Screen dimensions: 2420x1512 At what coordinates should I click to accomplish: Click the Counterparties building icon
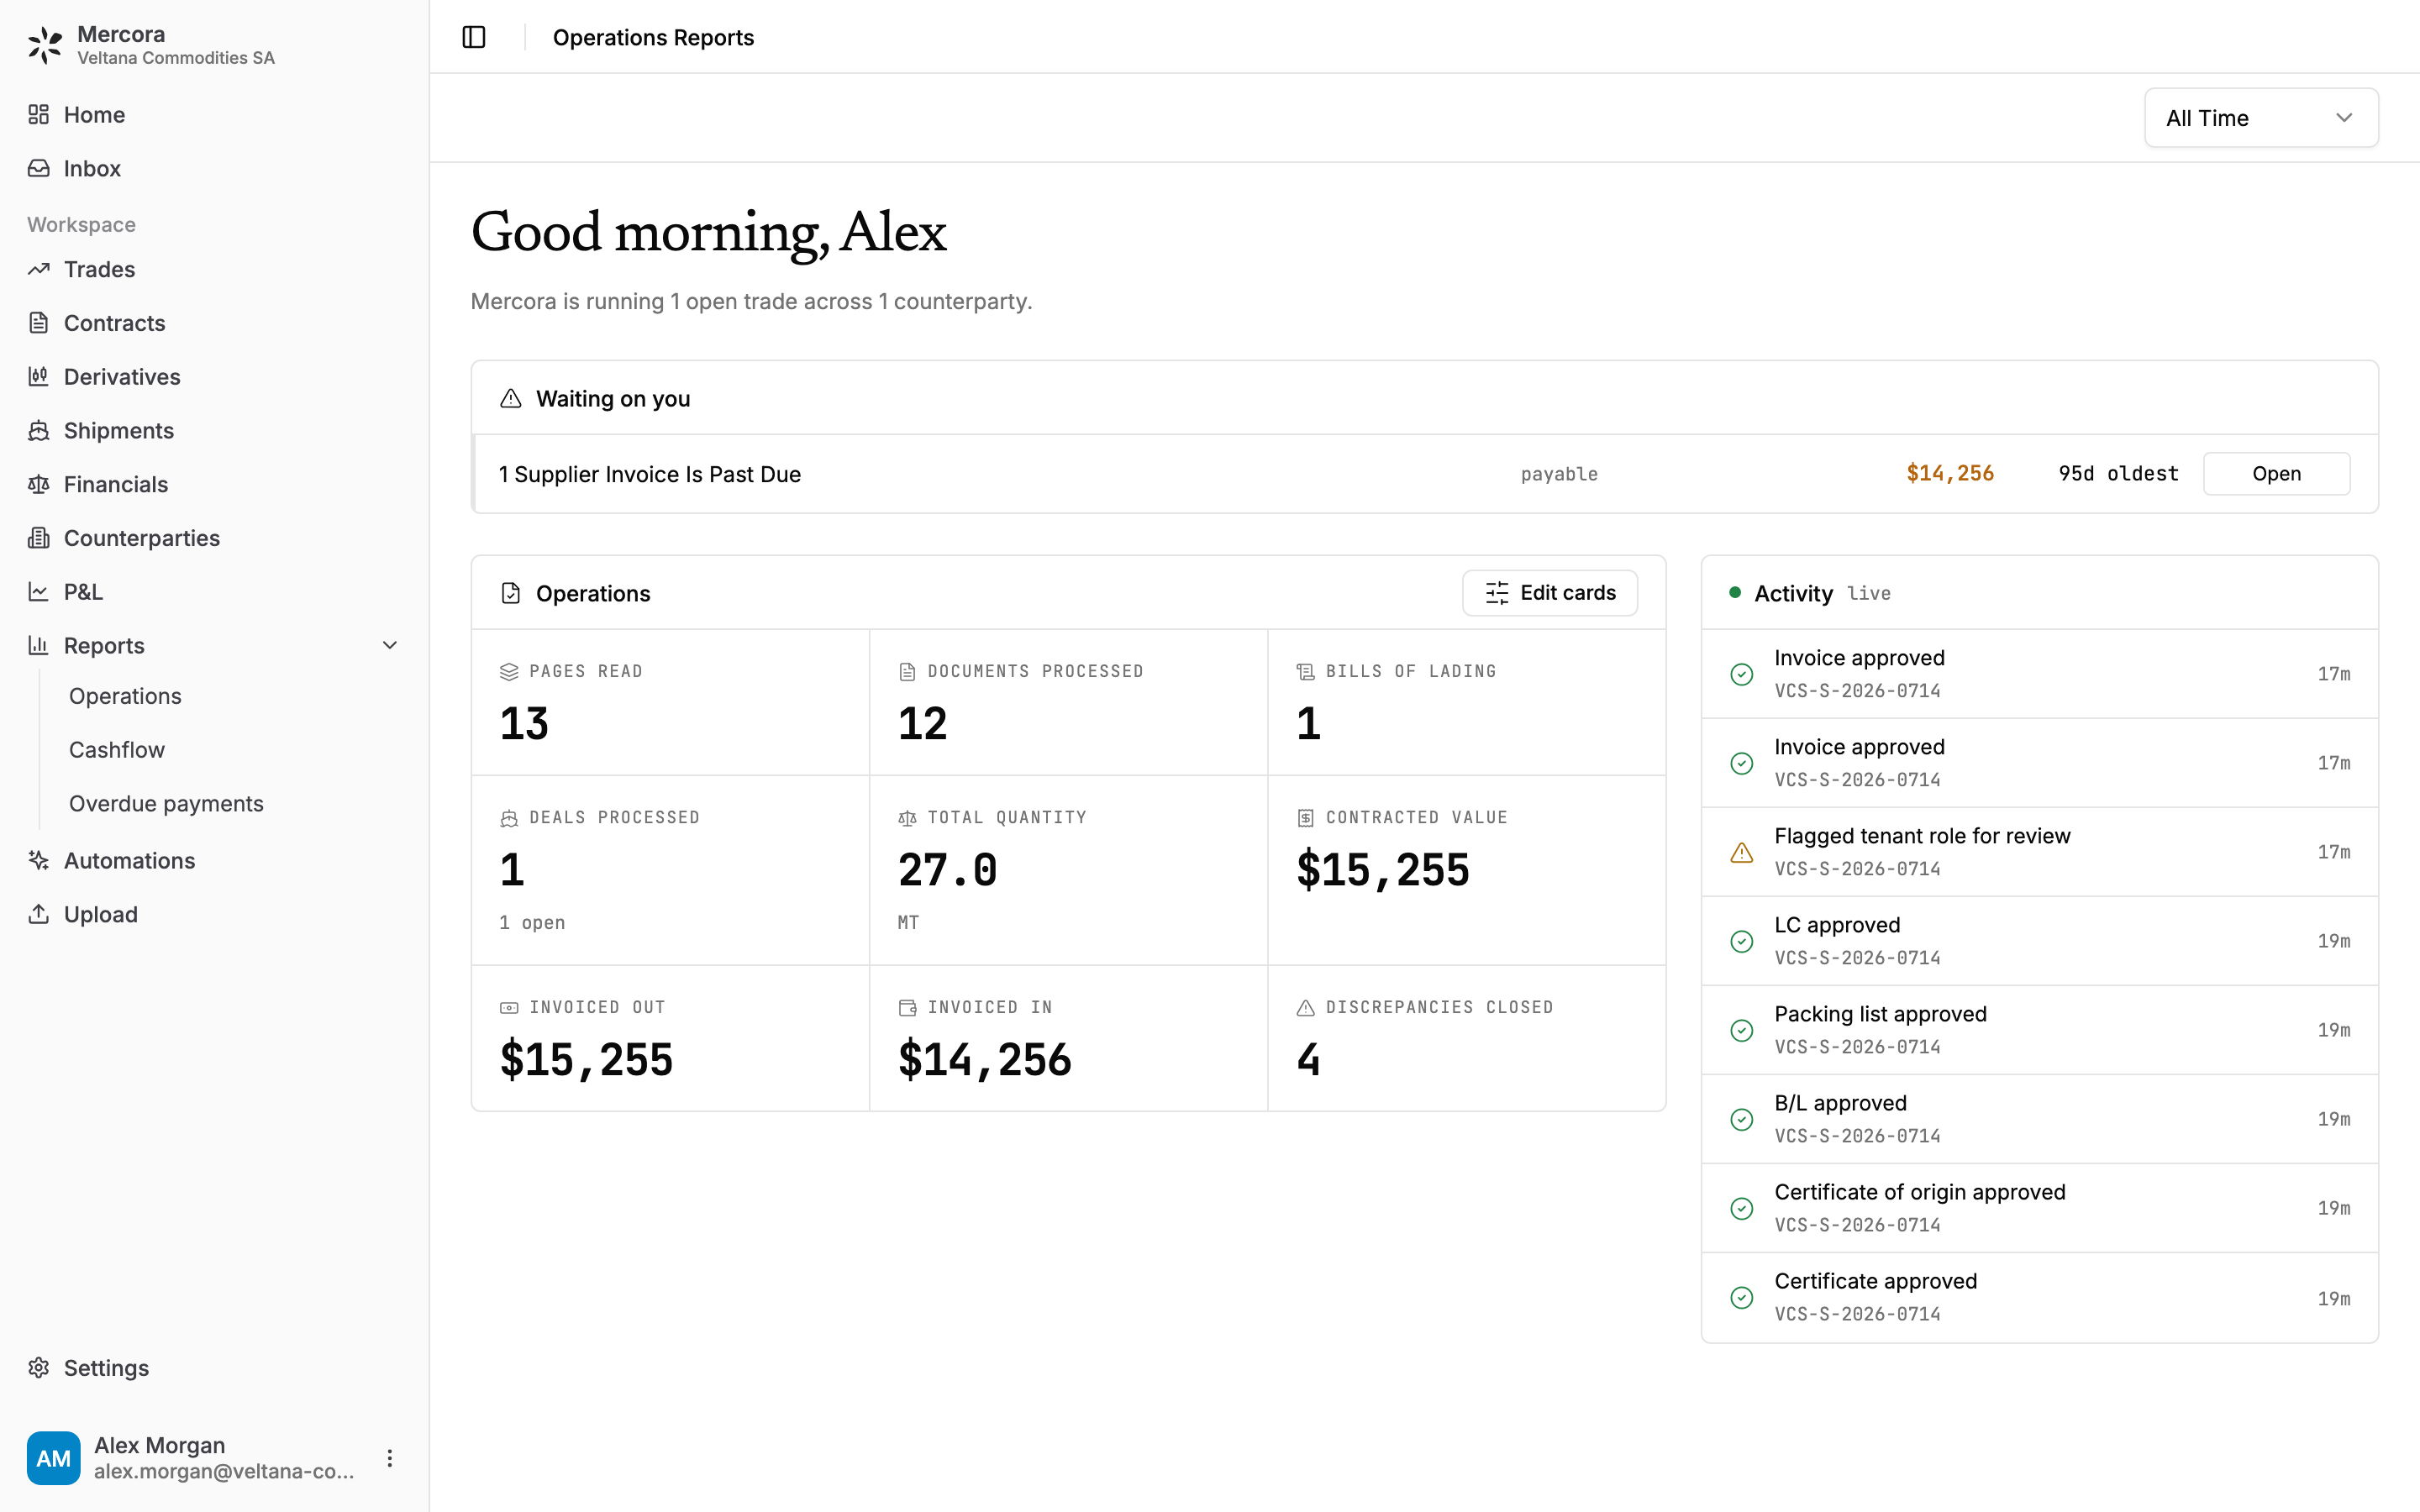[39, 538]
